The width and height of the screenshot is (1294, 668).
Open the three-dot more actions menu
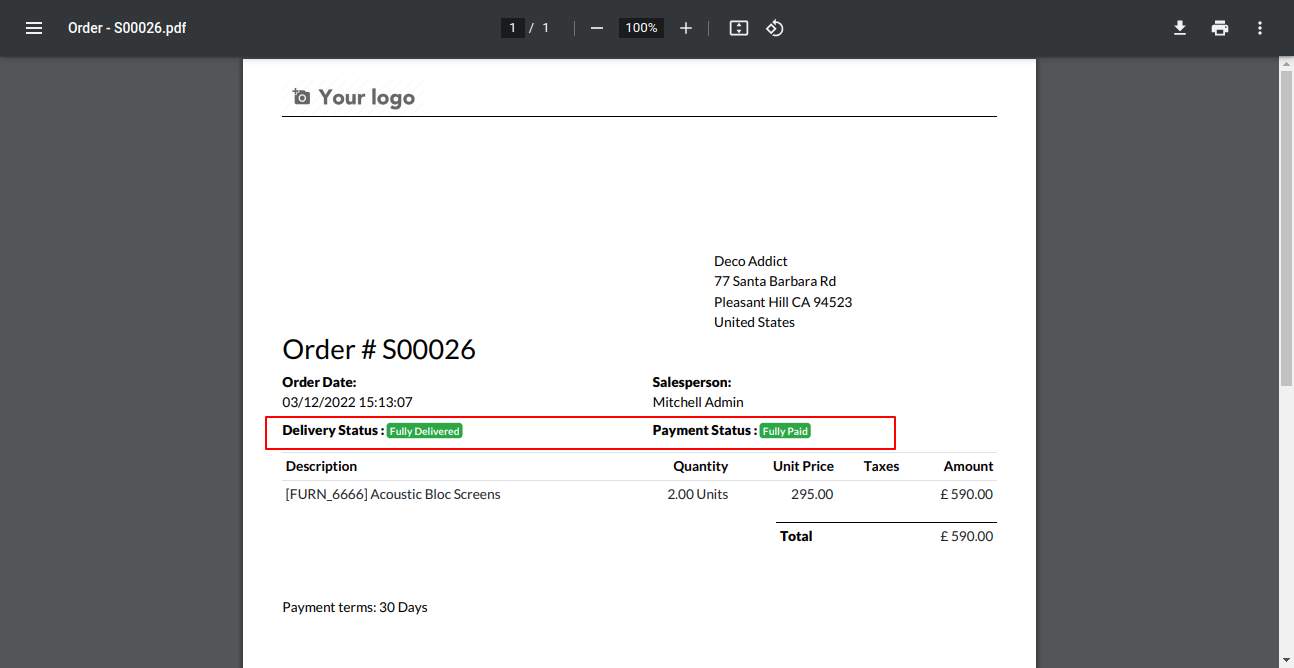click(1260, 28)
